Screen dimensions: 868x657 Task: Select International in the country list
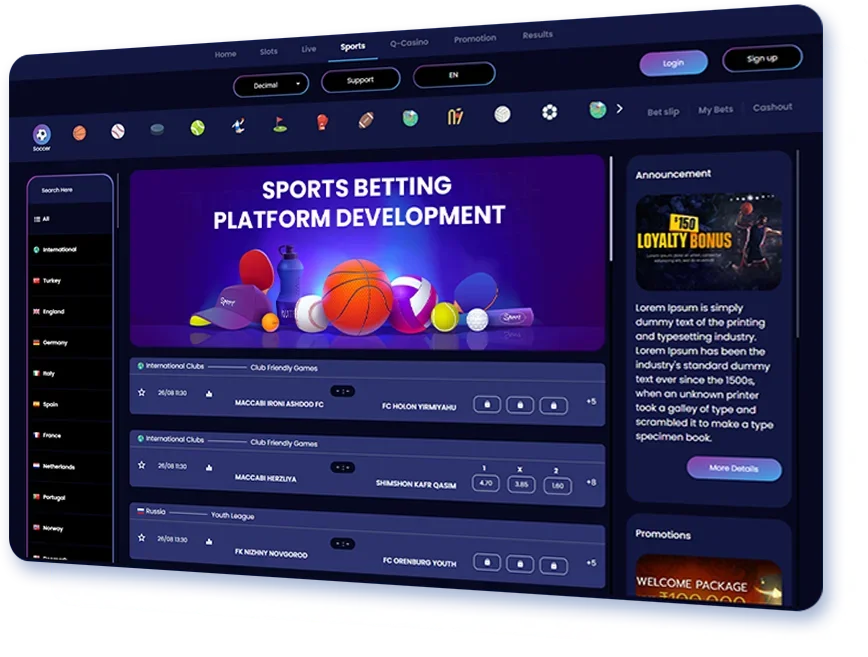point(70,250)
